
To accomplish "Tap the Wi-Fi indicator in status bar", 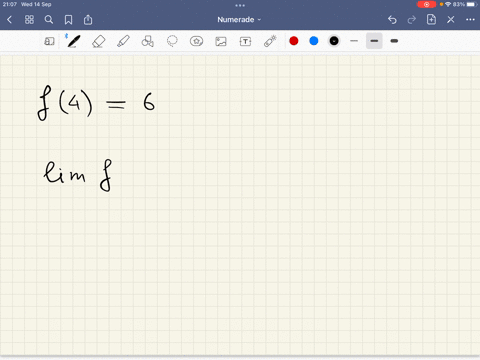I will tap(448, 4).
